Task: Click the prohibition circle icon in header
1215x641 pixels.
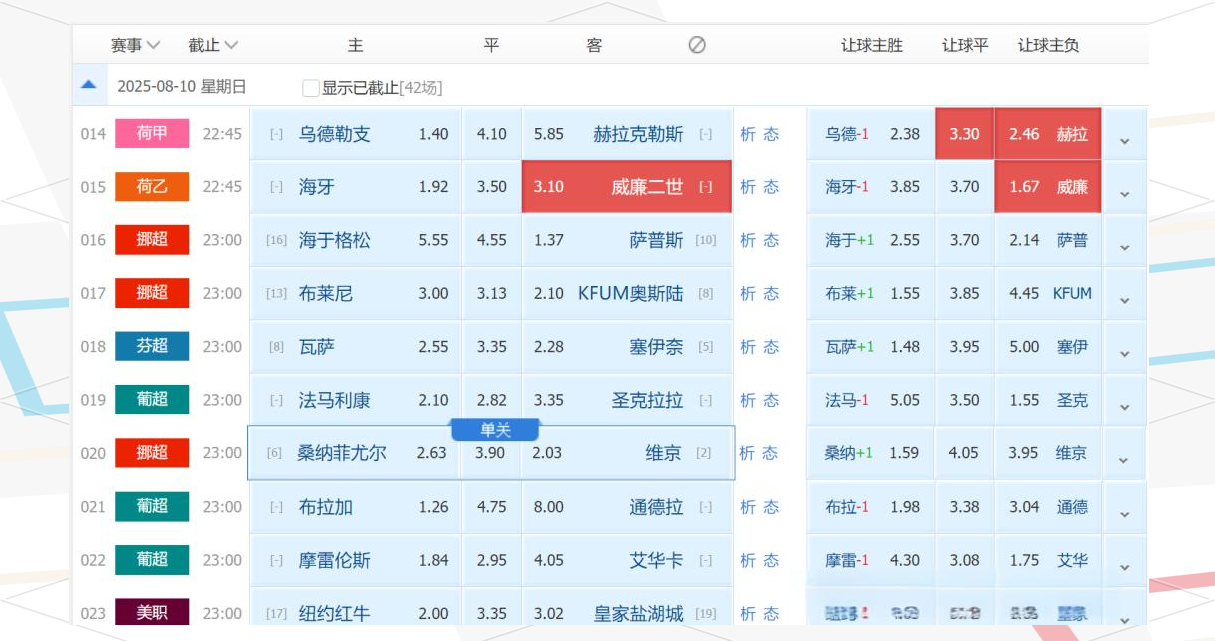Action: tap(697, 45)
